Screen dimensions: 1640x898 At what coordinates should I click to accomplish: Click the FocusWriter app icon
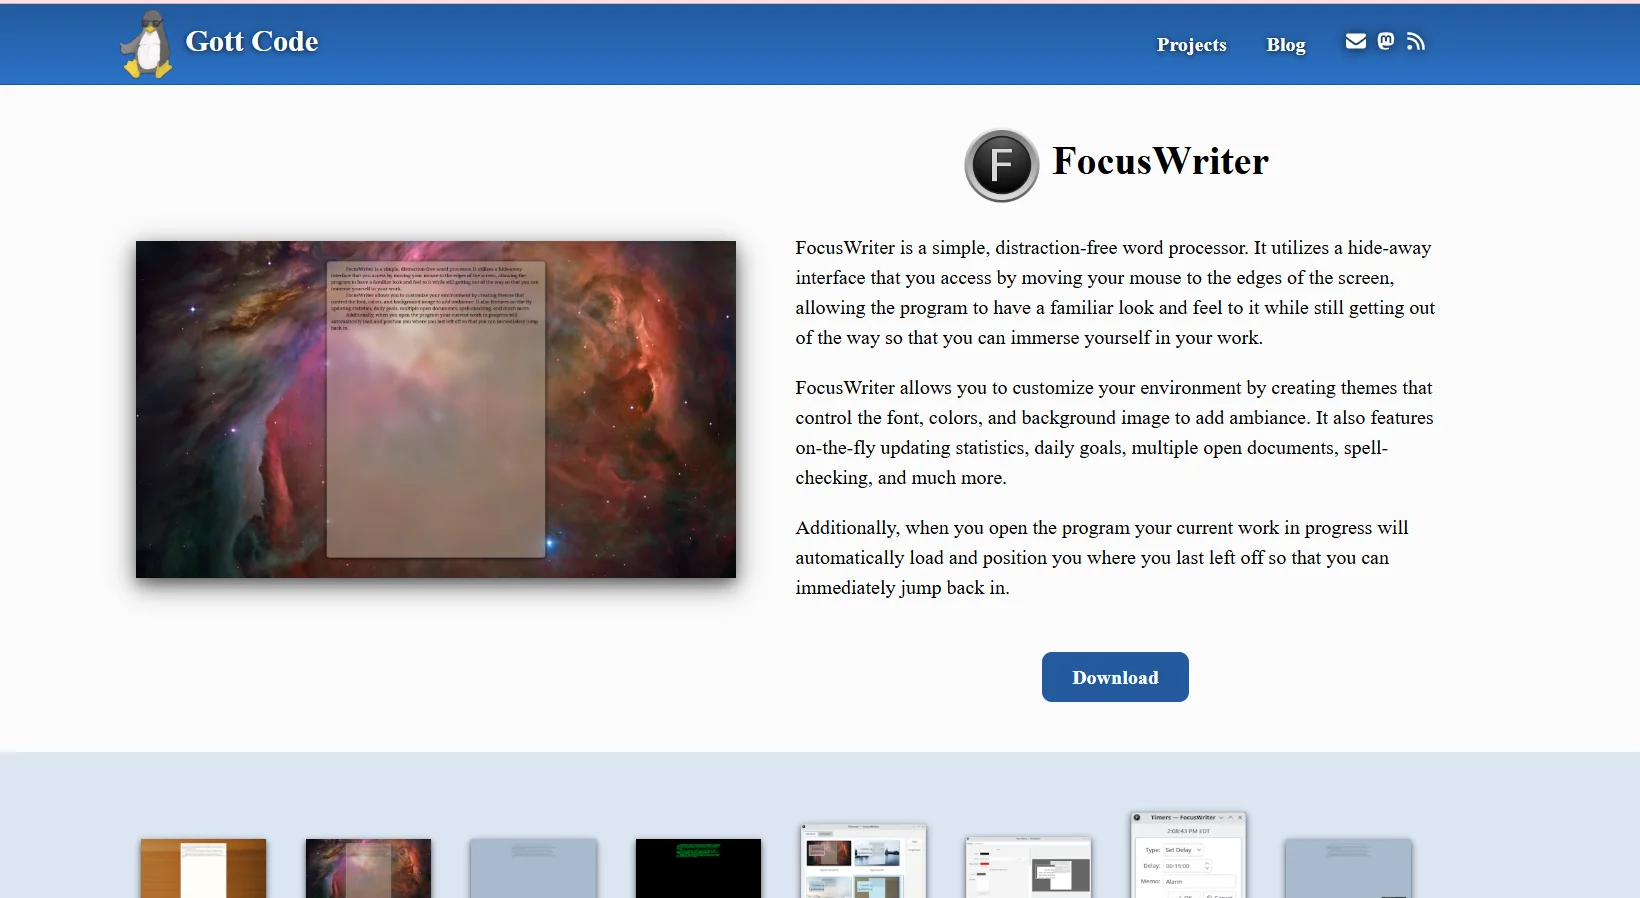pos(1001,165)
